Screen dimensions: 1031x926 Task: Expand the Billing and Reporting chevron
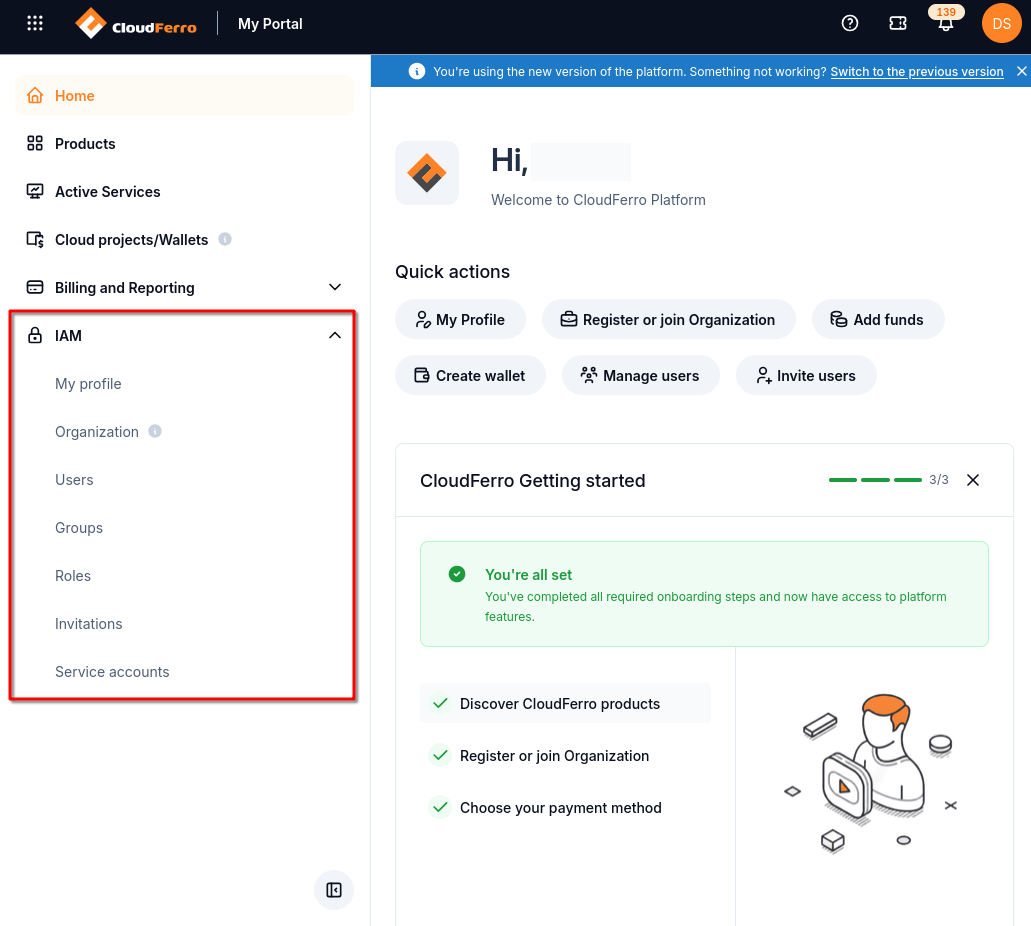(x=335, y=287)
